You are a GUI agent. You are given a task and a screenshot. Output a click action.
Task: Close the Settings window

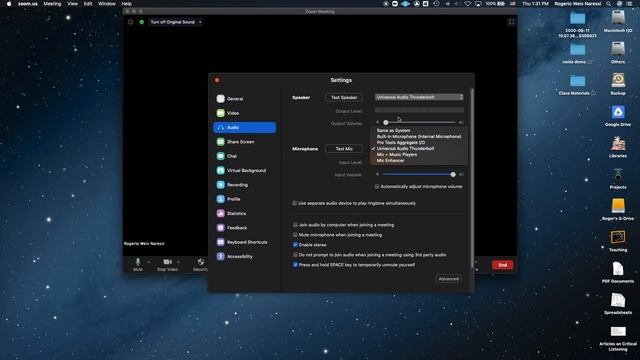217,80
